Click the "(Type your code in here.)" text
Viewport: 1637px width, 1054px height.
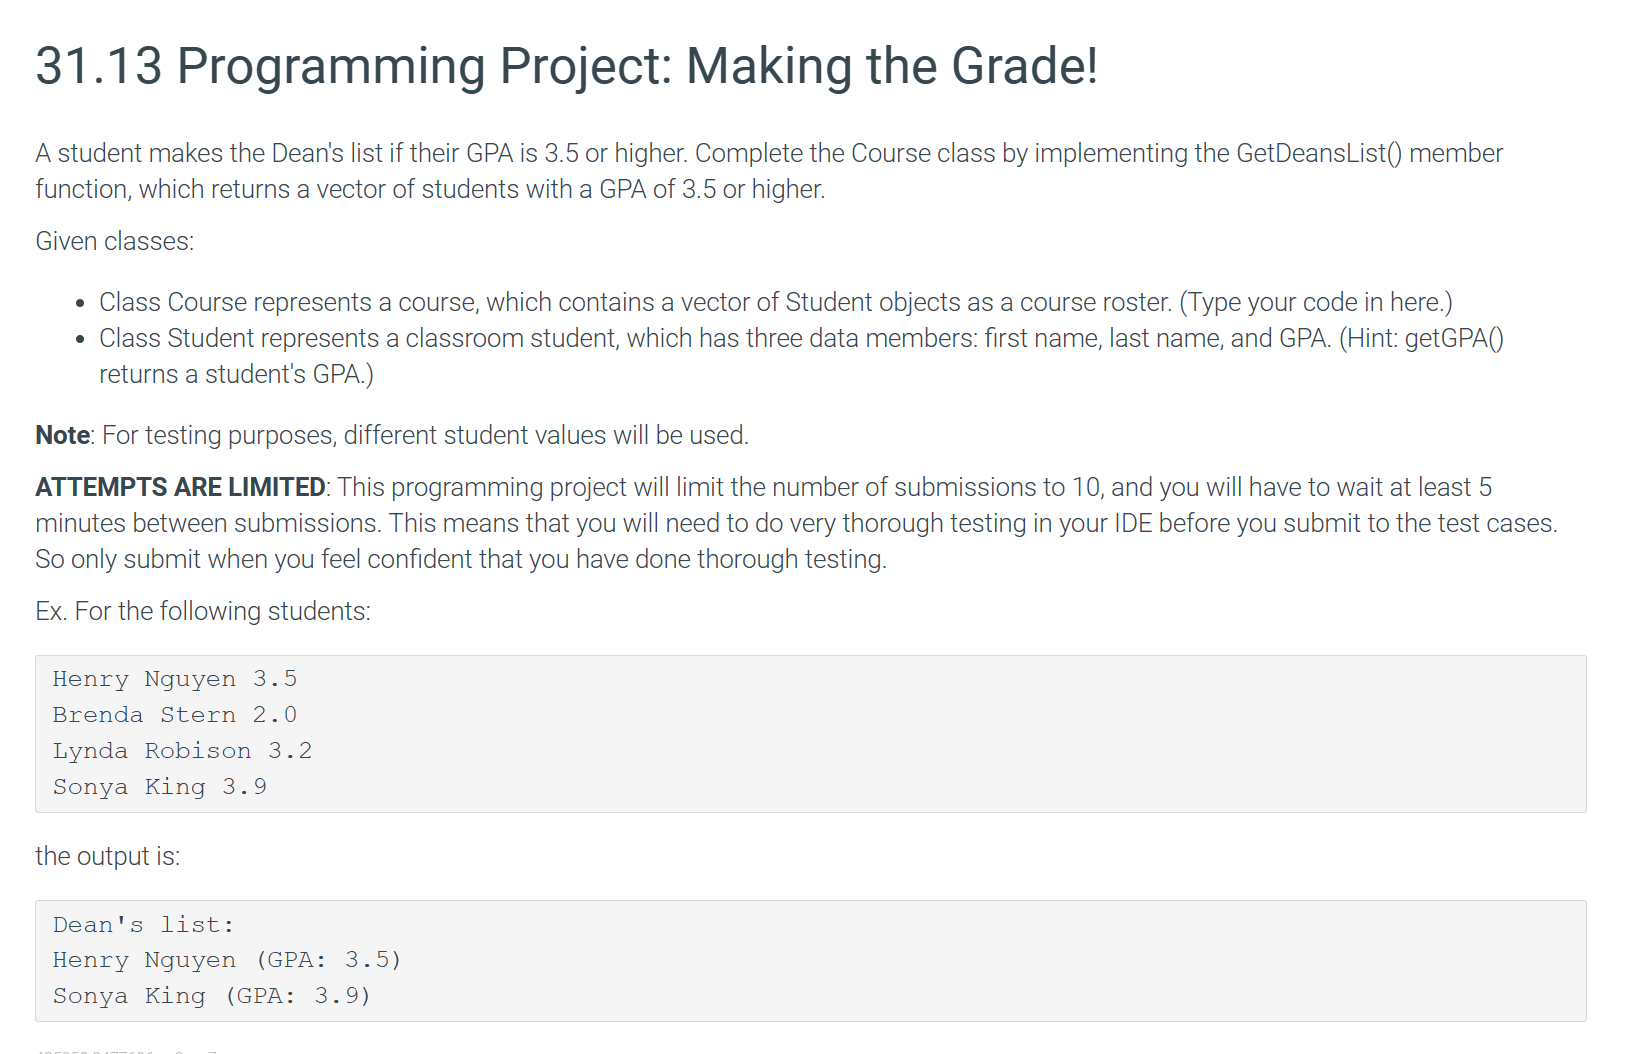tap(1316, 302)
